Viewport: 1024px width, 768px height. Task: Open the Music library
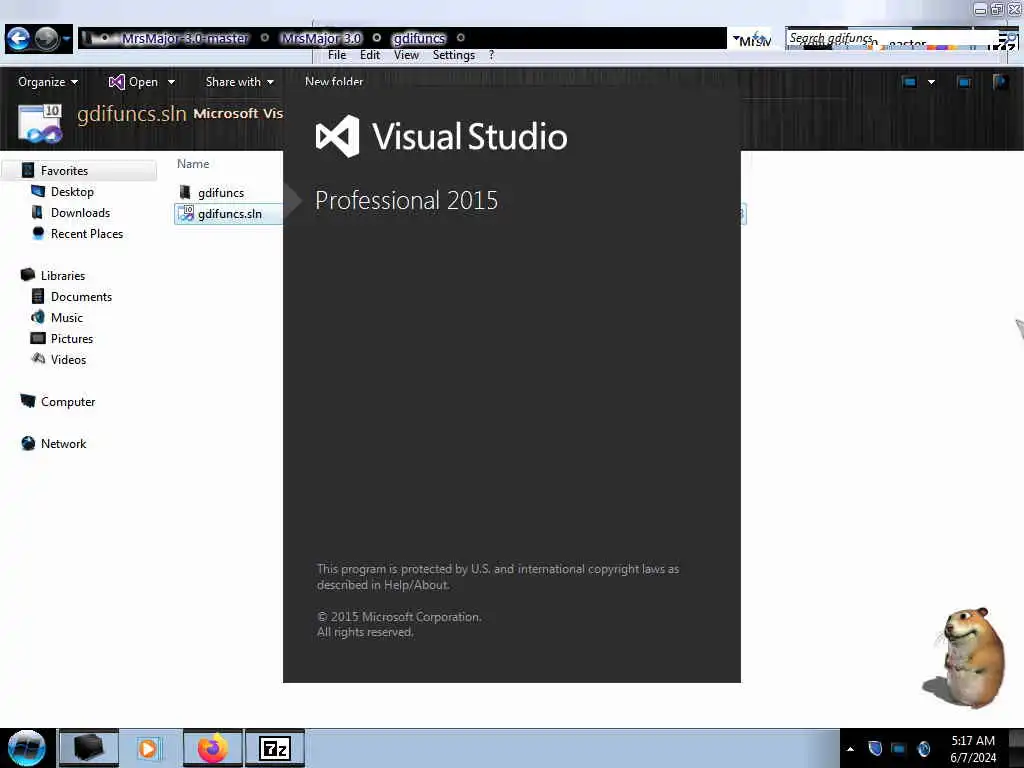(x=67, y=318)
